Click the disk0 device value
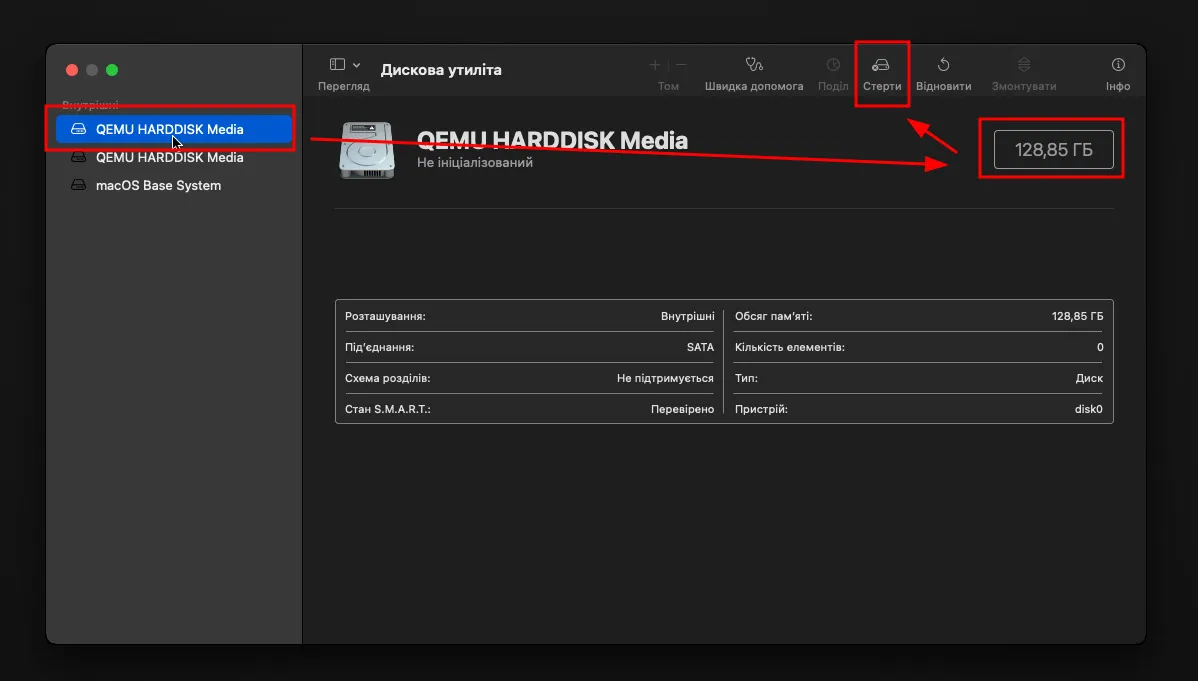The width and height of the screenshot is (1198, 681). pyautogui.click(x=1089, y=410)
